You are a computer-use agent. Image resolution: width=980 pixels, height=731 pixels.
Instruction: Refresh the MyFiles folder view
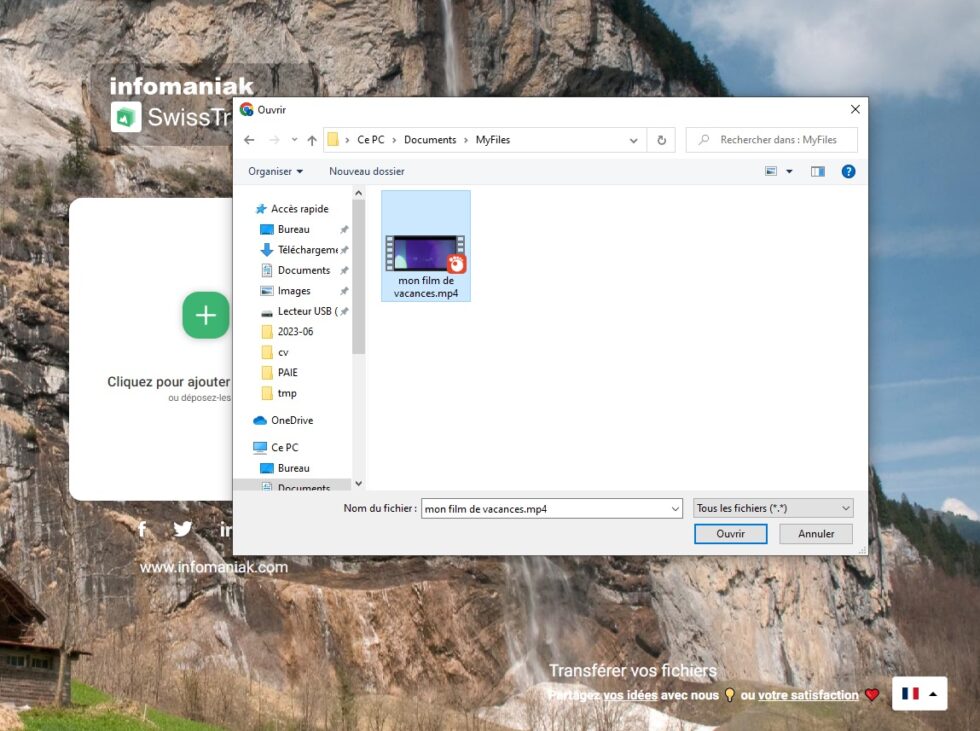(661, 140)
